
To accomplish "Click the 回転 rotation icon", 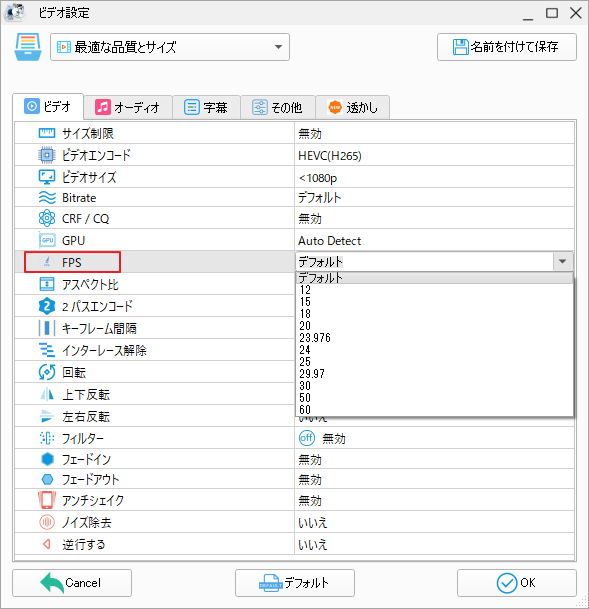I will [x=47, y=372].
